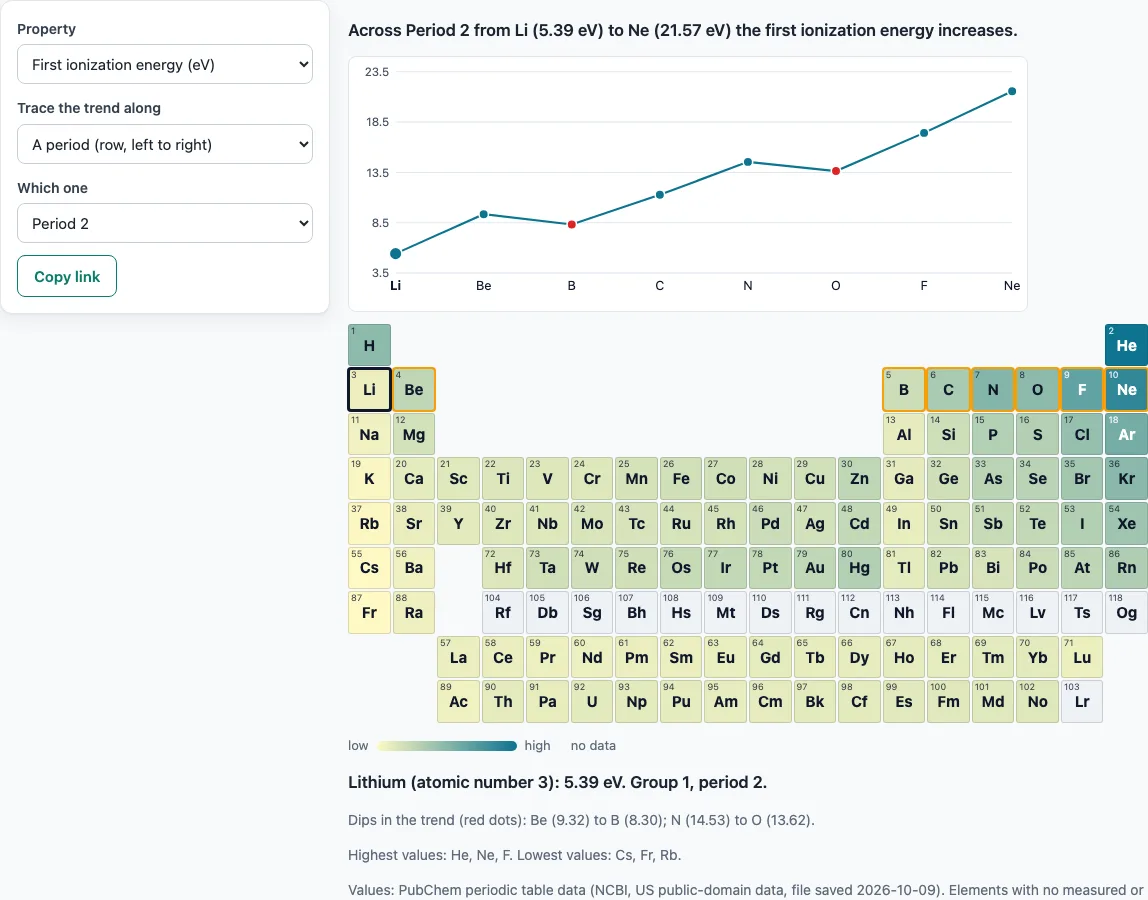Click the Copy link button
This screenshot has height=900, width=1148.
coord(67,276)
